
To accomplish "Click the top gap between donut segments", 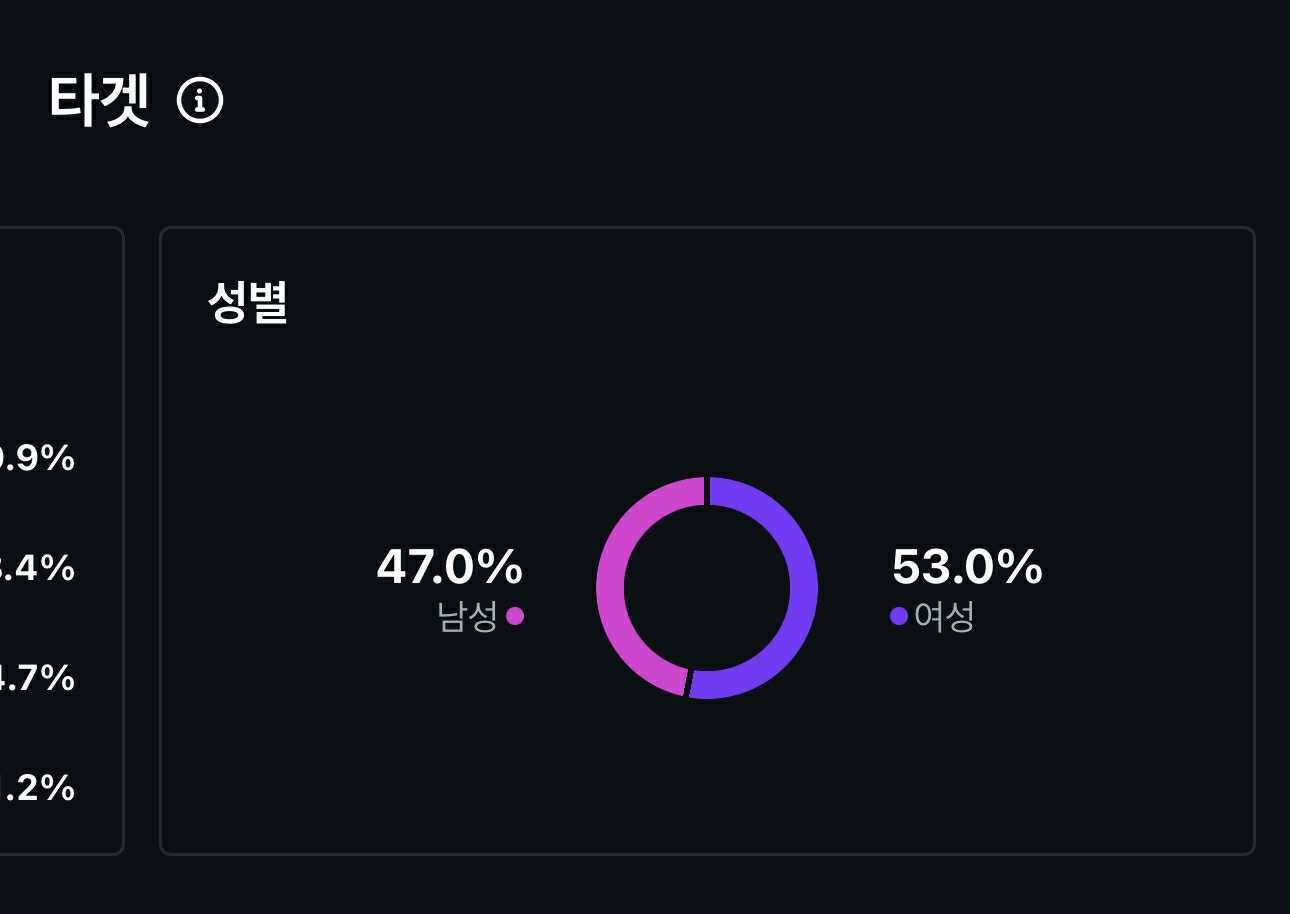I will pyautogui.click(x=707, y=491).
